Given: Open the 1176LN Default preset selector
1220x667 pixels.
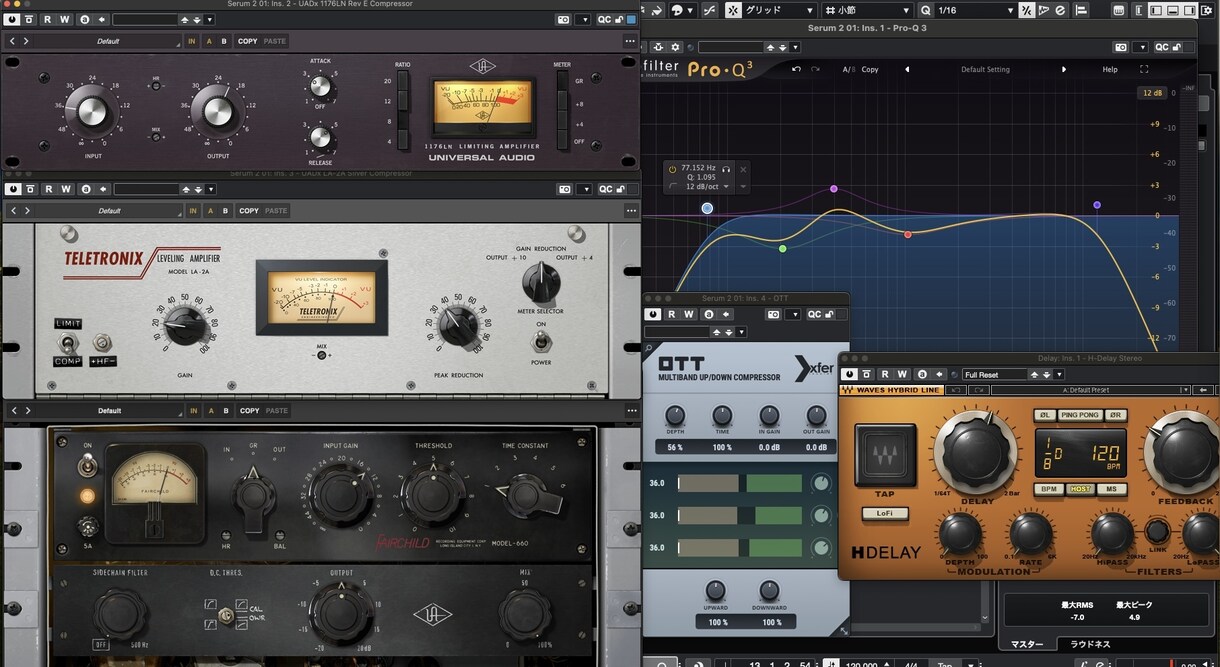Looking at the screenshot, I should (108, 41).
